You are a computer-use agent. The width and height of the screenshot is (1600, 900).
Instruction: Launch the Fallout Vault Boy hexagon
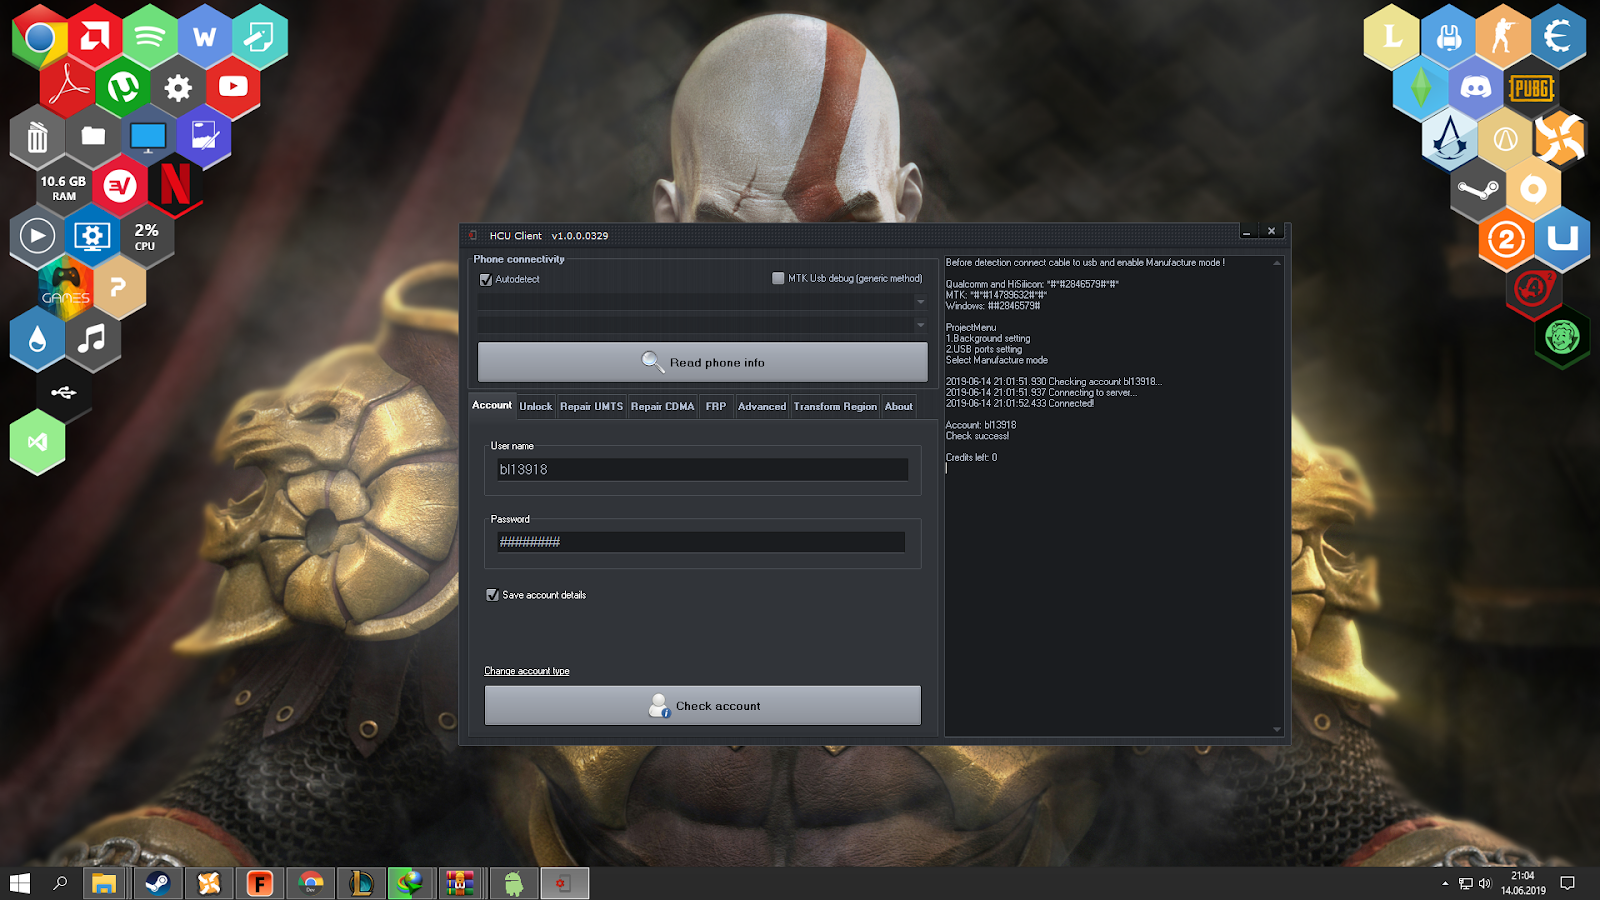(1562, 338)
